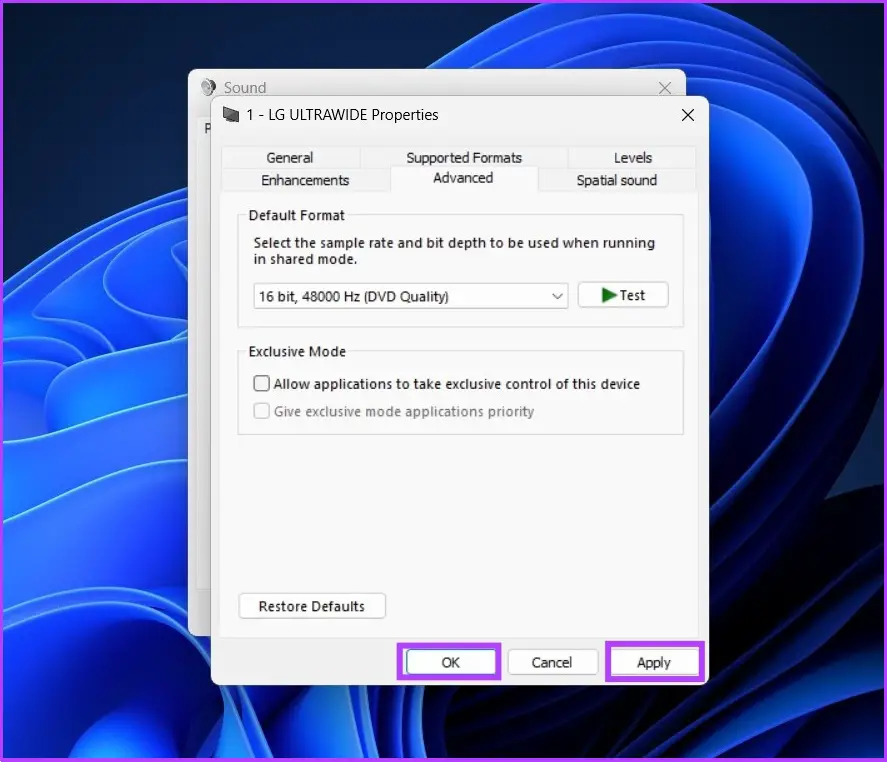887x762 pixels.
Task: Open the Spatial sound tab
Action: pyautogui.click(x=616, y=181)
